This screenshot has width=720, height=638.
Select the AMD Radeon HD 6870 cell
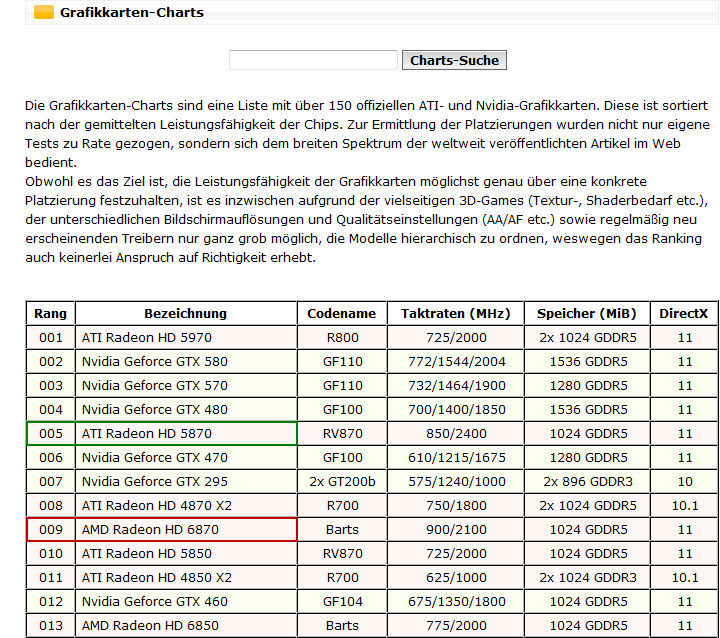pyautogui.click(x=186, y=530)
